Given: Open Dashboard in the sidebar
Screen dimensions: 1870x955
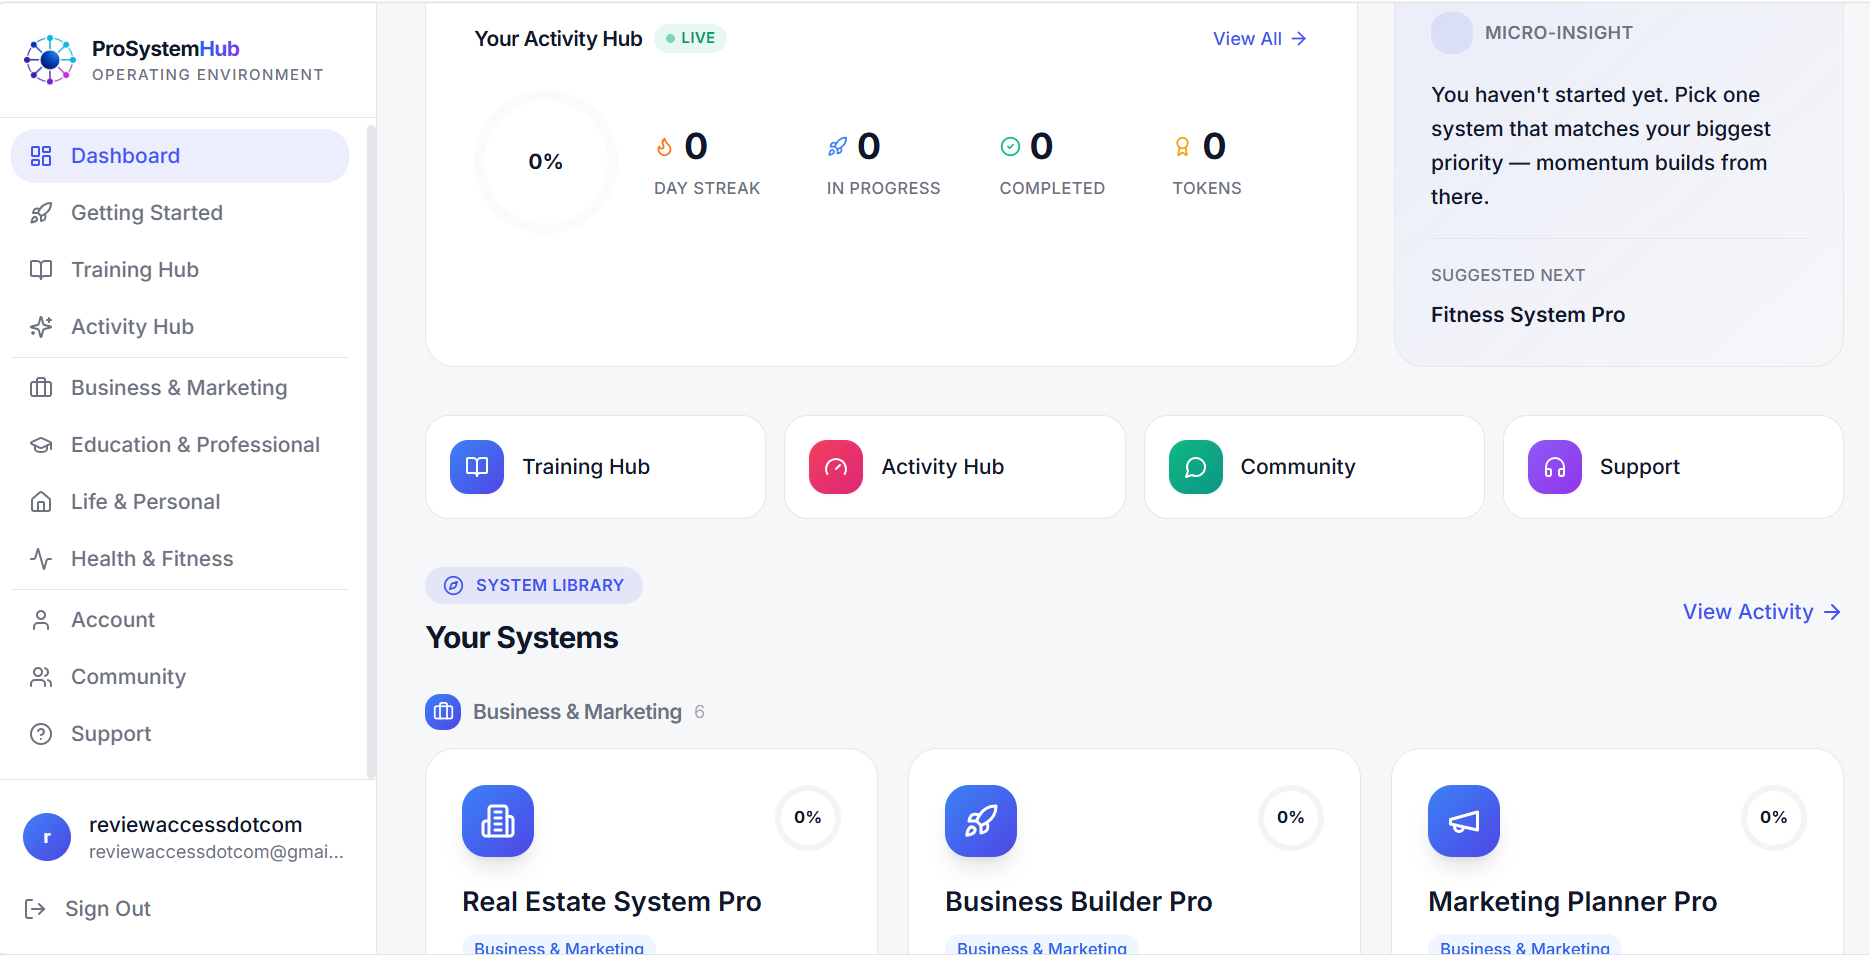Looking at the screenshot, I should click(x=180, y=156).
